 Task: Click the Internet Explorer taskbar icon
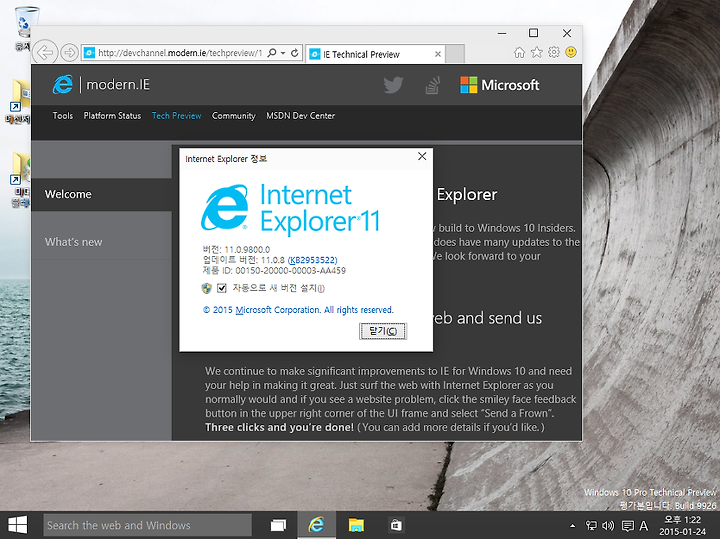tap(316, 525)
